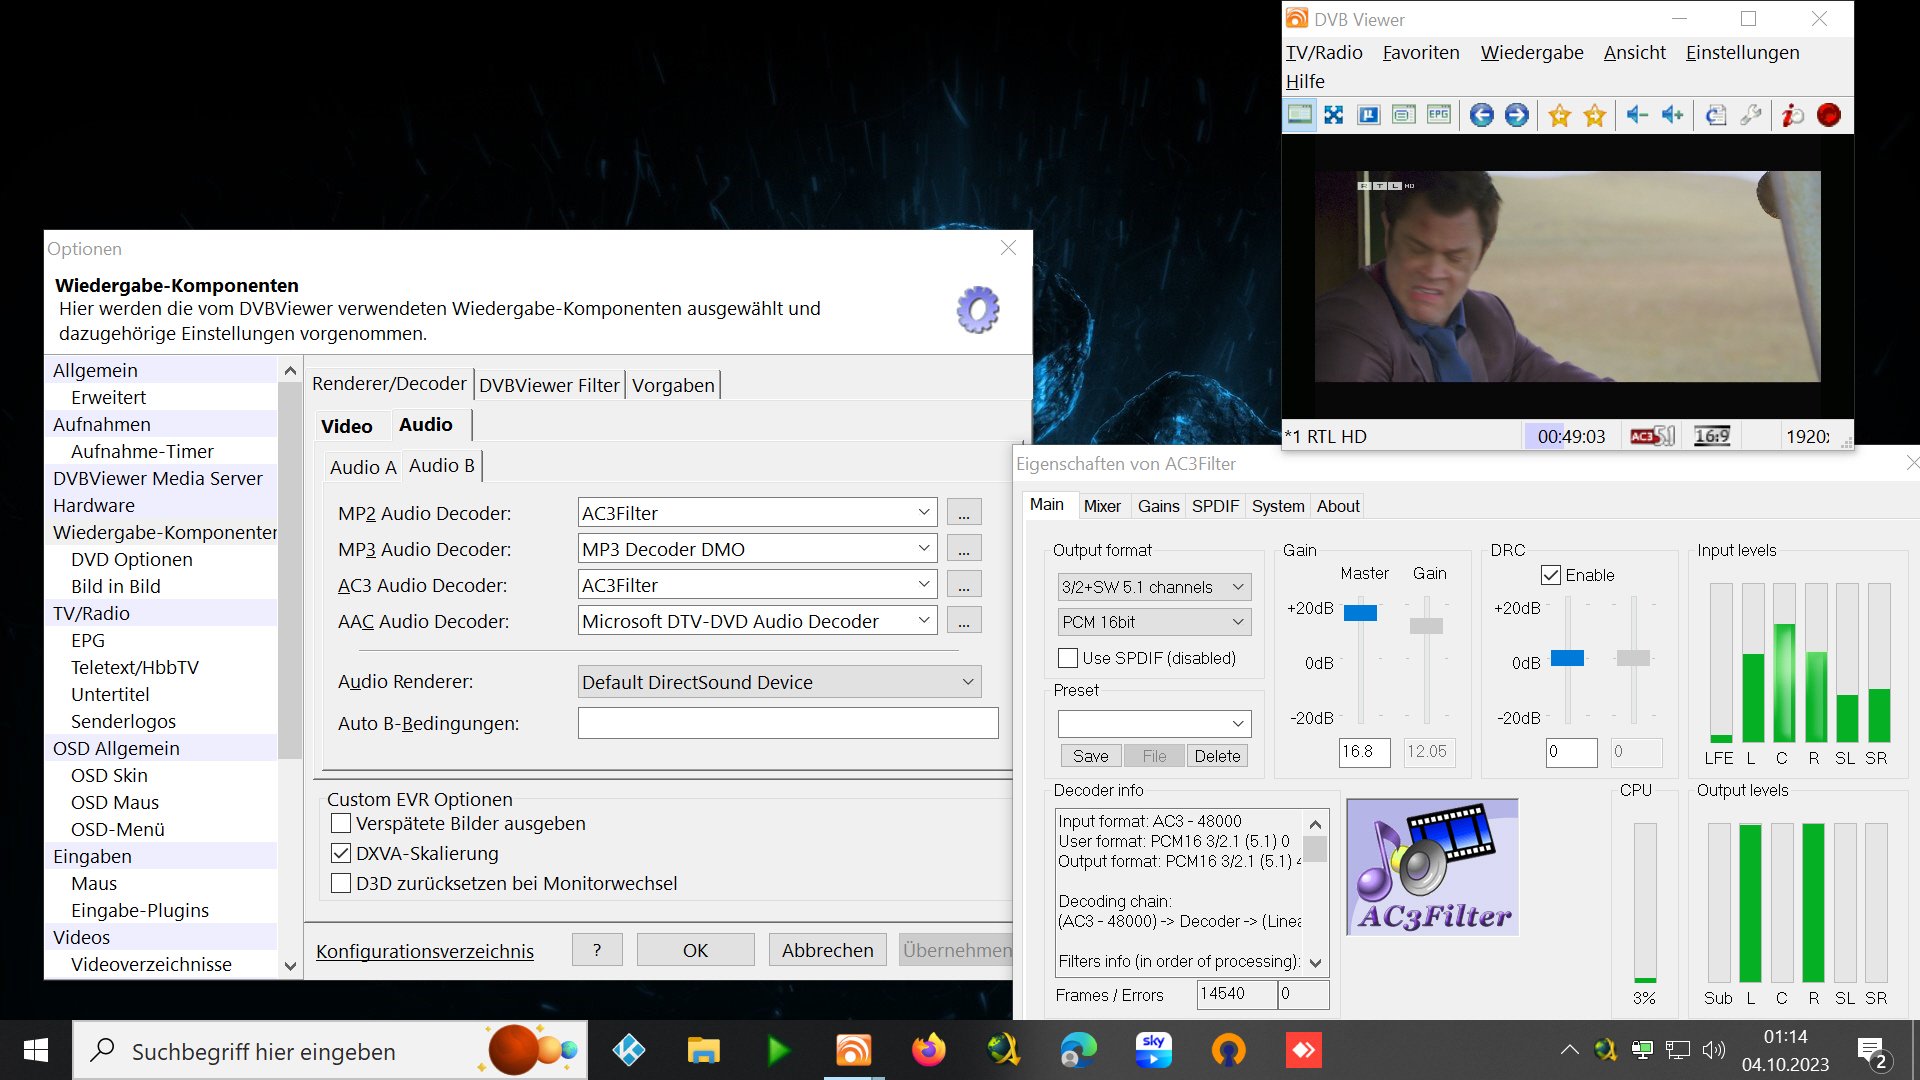Open the Einstellungen menu in DVB Viewer
The image size is (1920, 1080).
point(1742,52)
